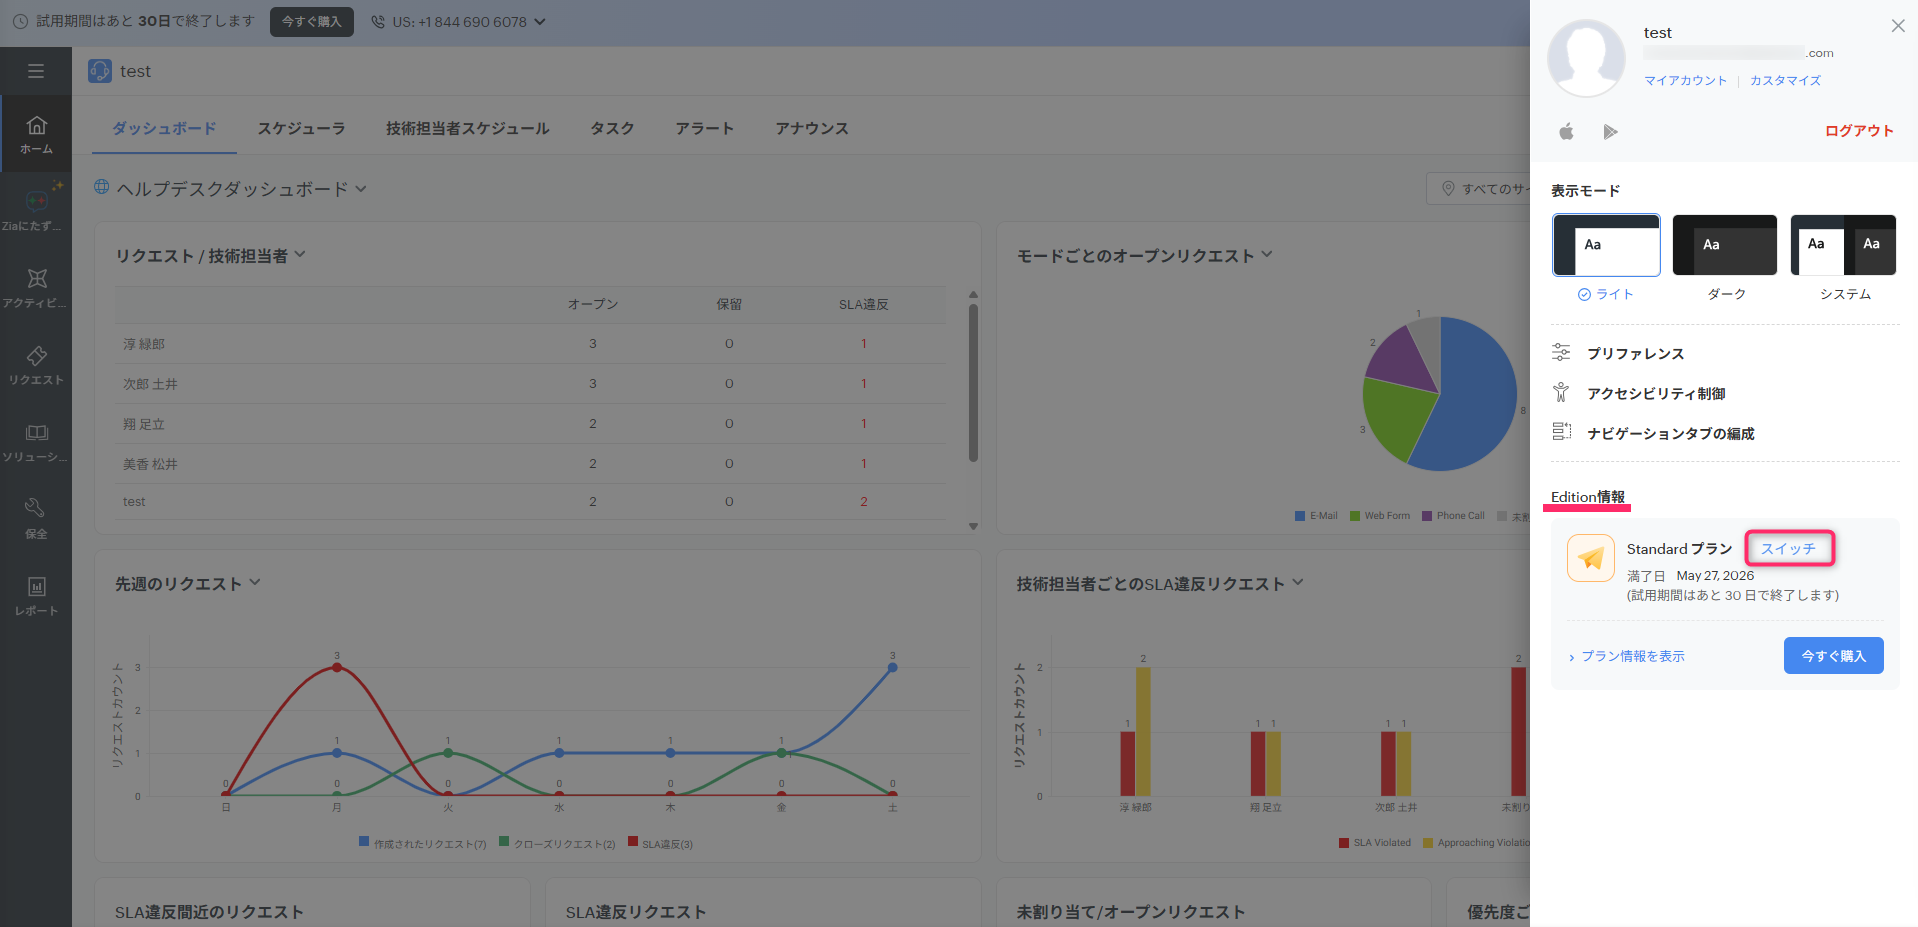Click the Apple app store icon
1918x927 pixels.
point(1566,131)
